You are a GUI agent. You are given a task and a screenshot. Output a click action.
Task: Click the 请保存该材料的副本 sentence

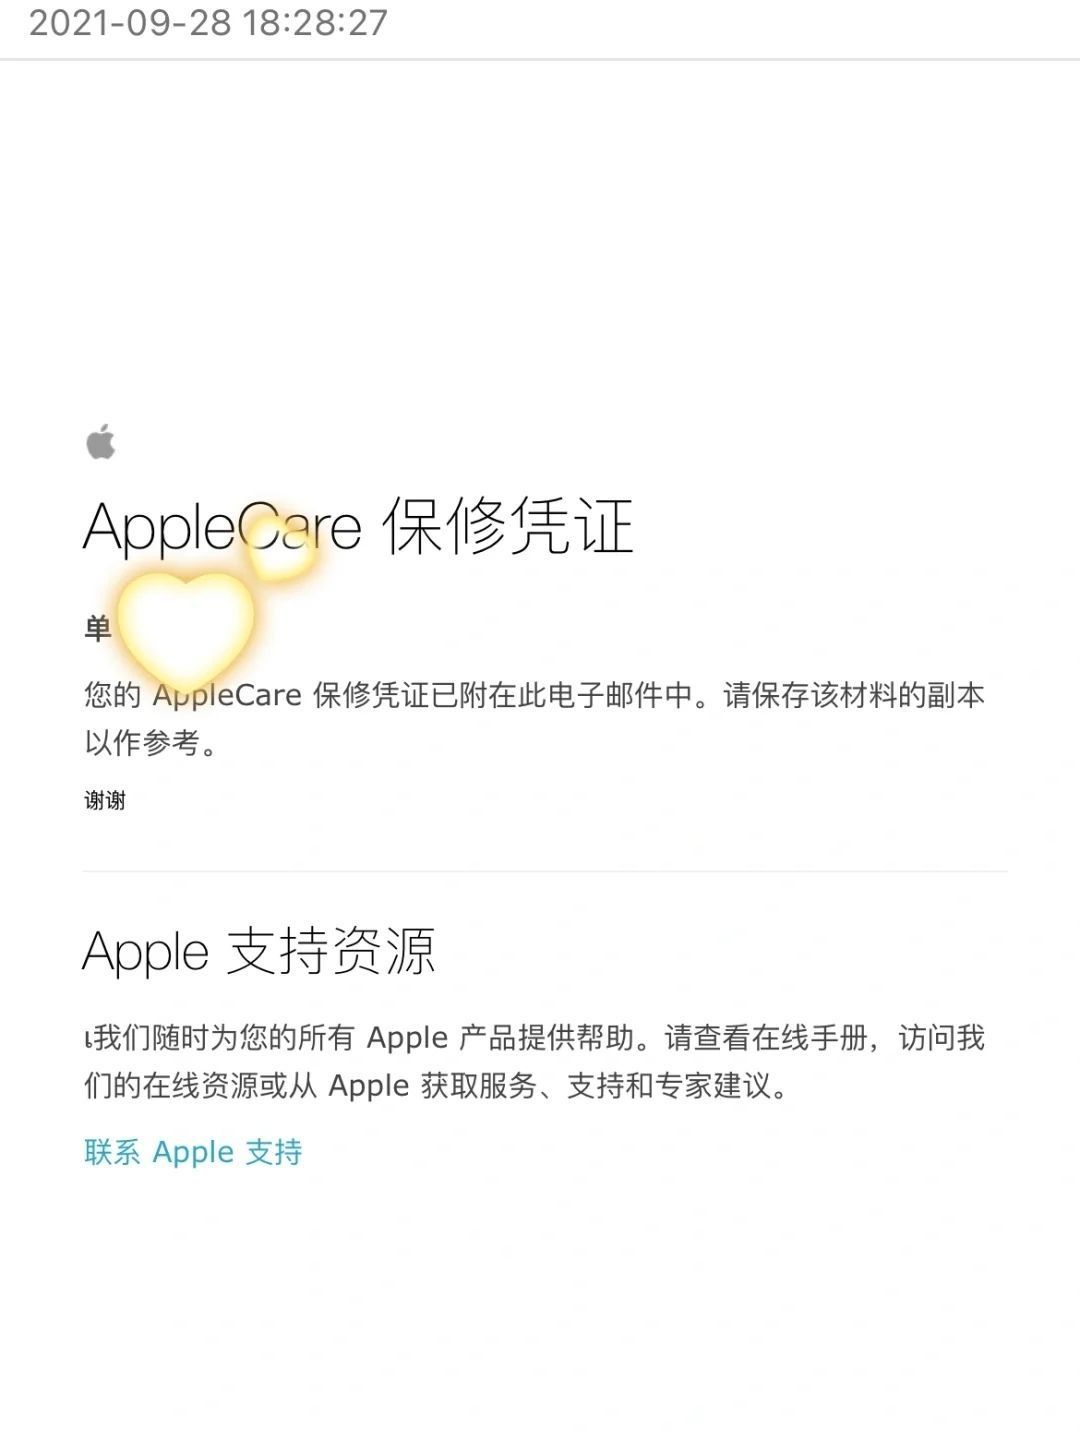tap(854, 694)
